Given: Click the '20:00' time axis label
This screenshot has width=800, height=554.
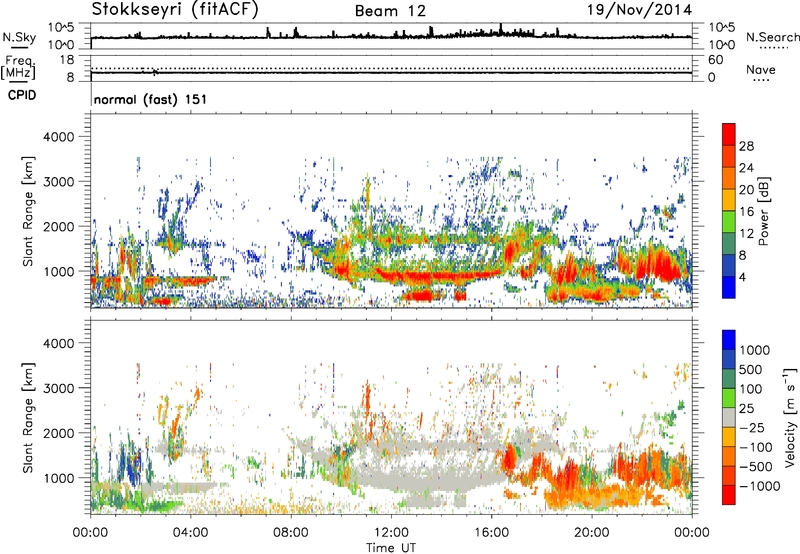Looking at the screenshot, I should coord(591,533).
